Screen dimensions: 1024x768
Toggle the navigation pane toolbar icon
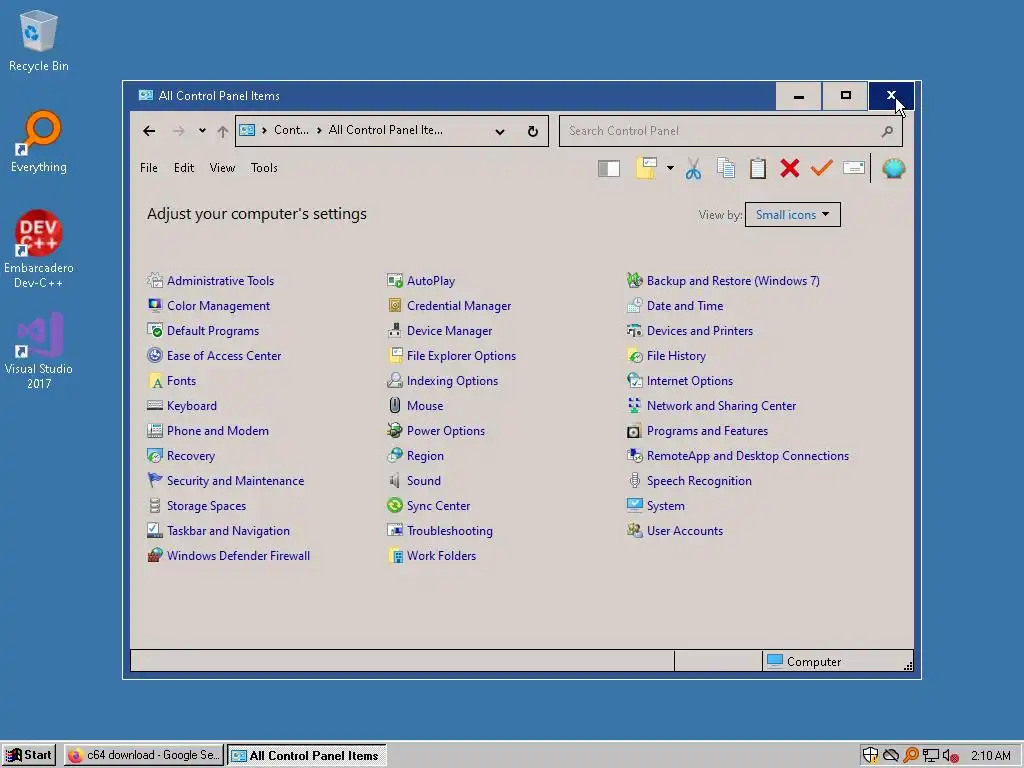pyautogui.click(x=609, y=168)
